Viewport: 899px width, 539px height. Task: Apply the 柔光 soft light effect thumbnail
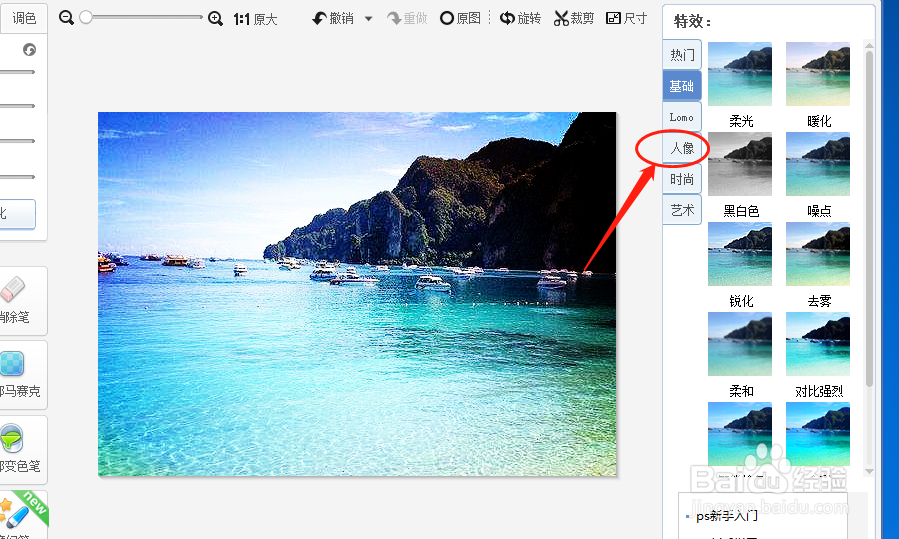(x=740, y=74)
